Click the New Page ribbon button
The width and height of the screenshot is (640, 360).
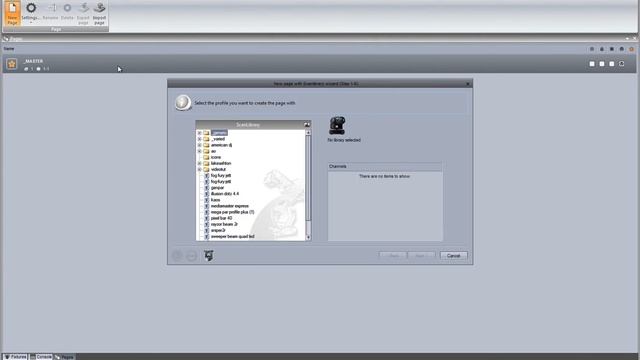[12, 13]
